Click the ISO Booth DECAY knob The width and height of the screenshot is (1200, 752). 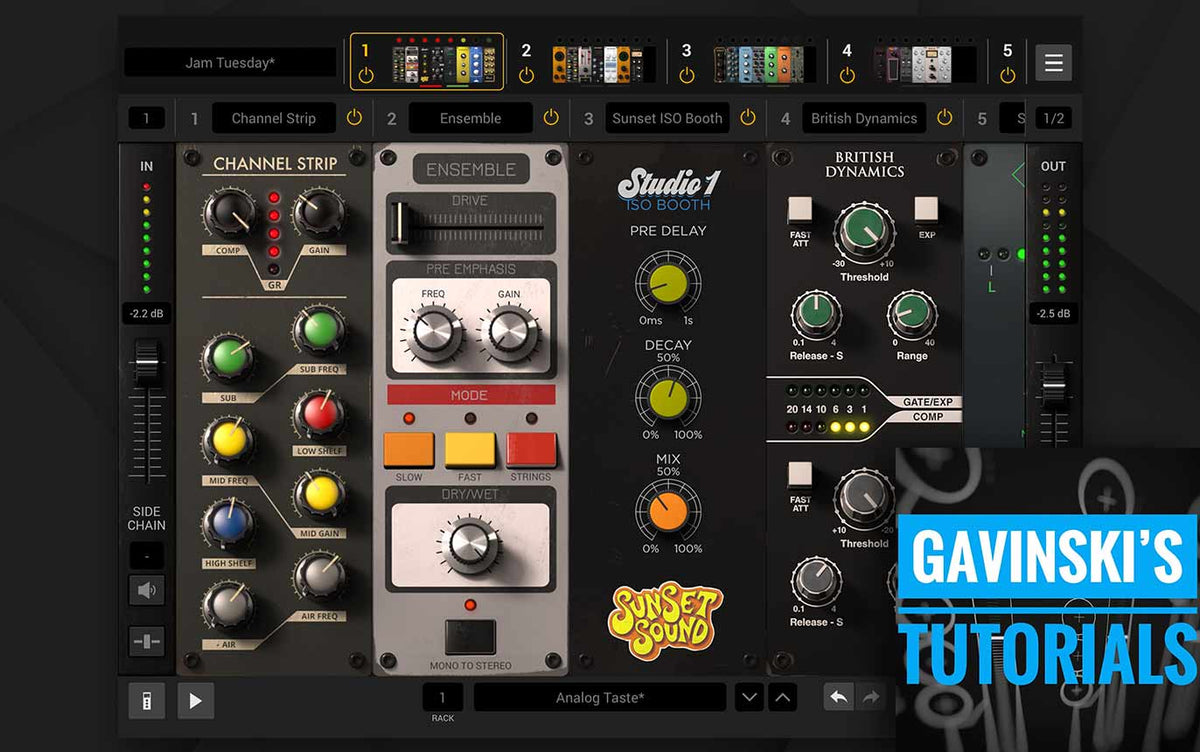tap(668, 397)
